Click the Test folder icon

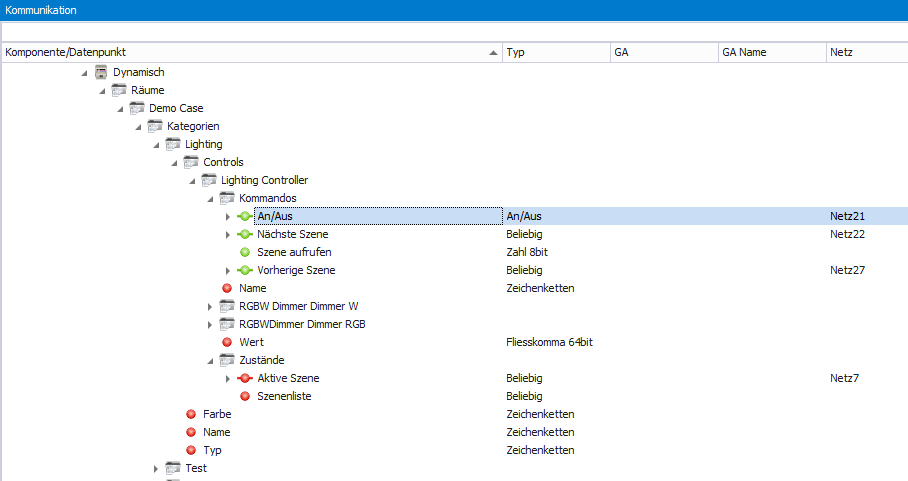(173, 468)
